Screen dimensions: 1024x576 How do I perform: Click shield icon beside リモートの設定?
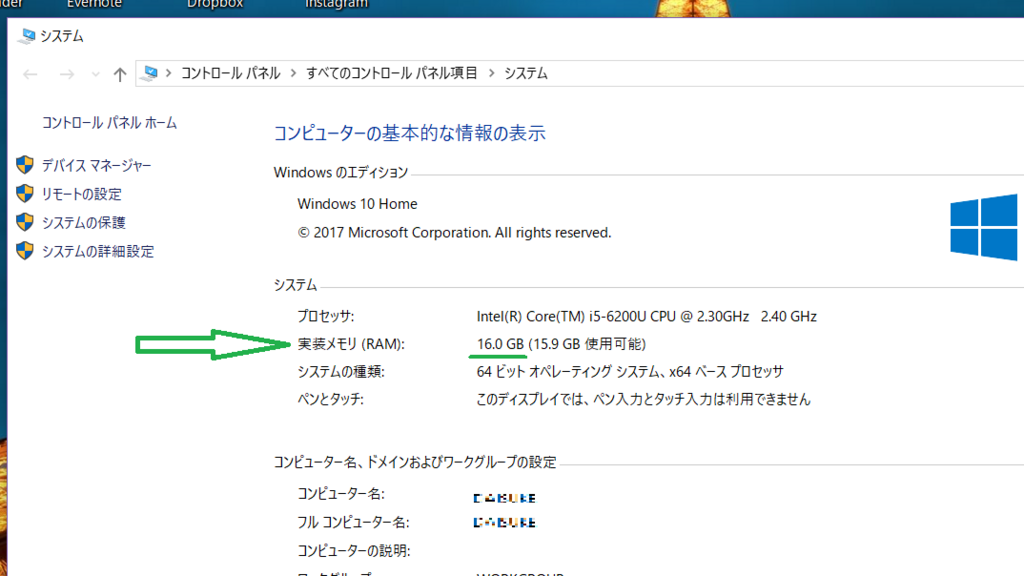tap(25, 193)
